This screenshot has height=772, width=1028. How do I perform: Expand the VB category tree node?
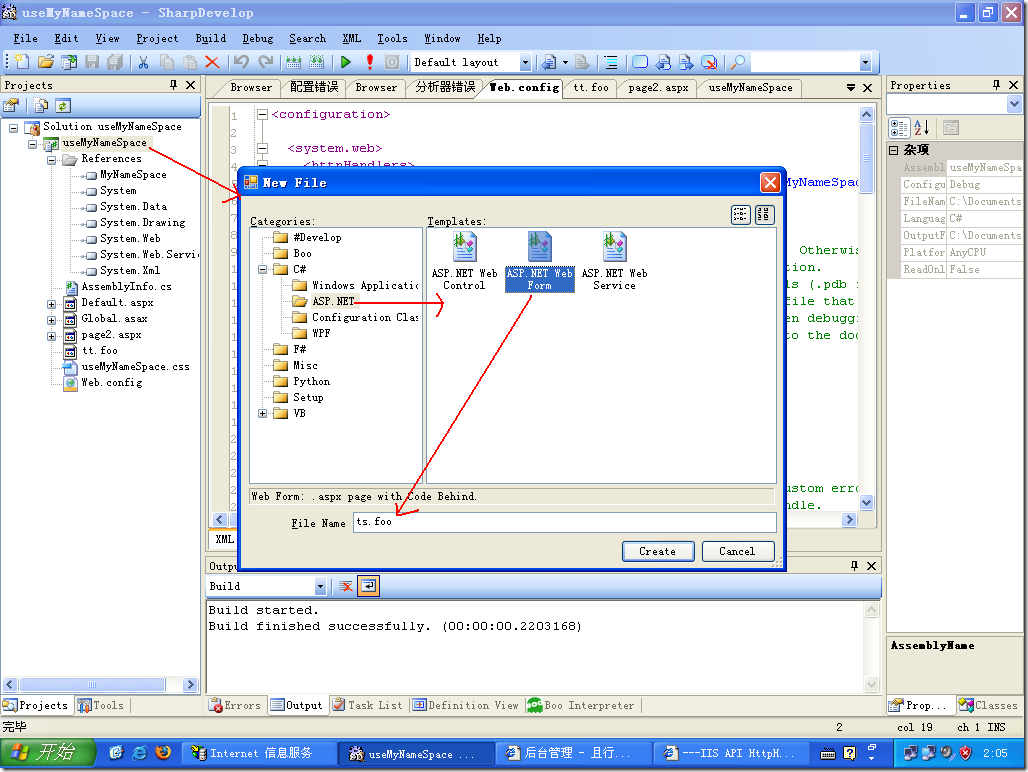coord(263,413)
